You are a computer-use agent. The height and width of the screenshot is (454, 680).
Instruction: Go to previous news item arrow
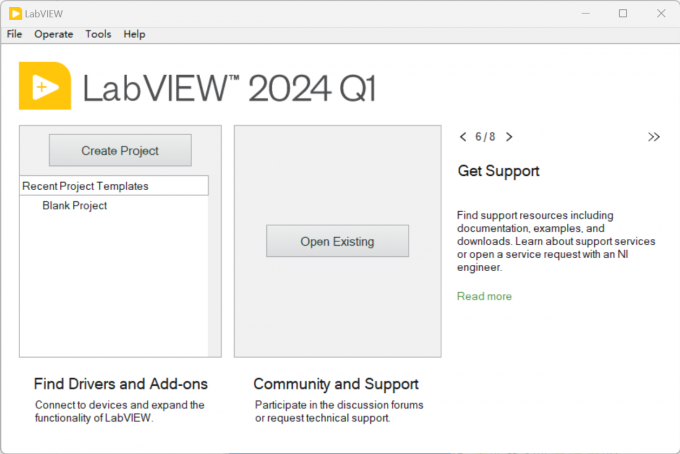click(463, 137)
